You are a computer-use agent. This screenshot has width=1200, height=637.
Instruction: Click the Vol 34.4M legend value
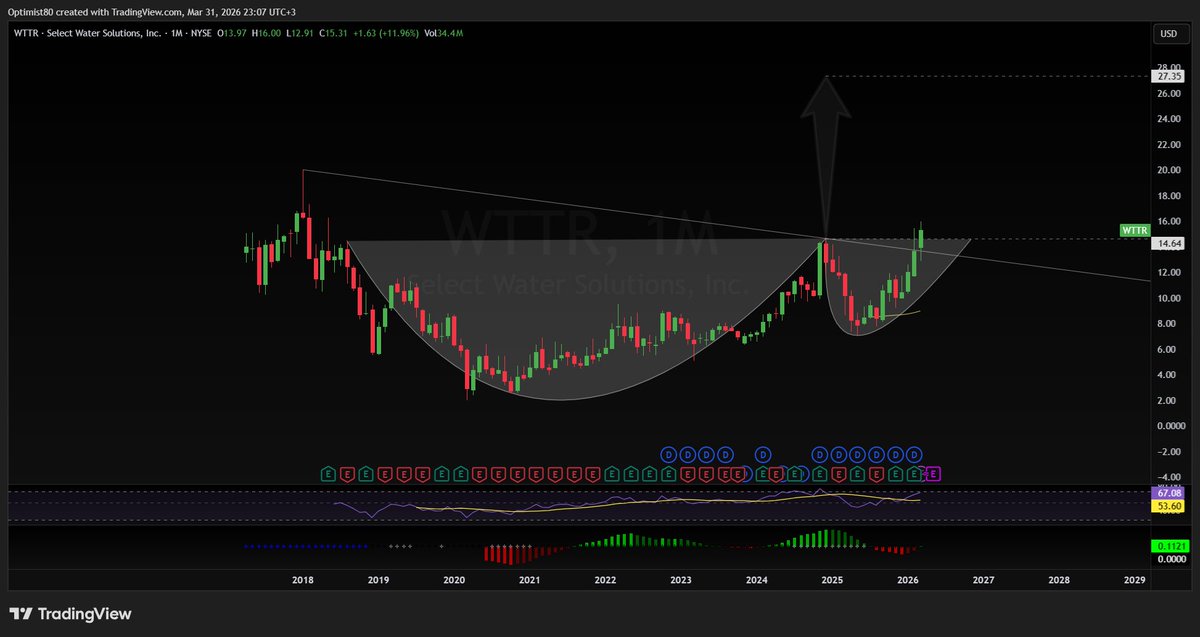(443, 34)
